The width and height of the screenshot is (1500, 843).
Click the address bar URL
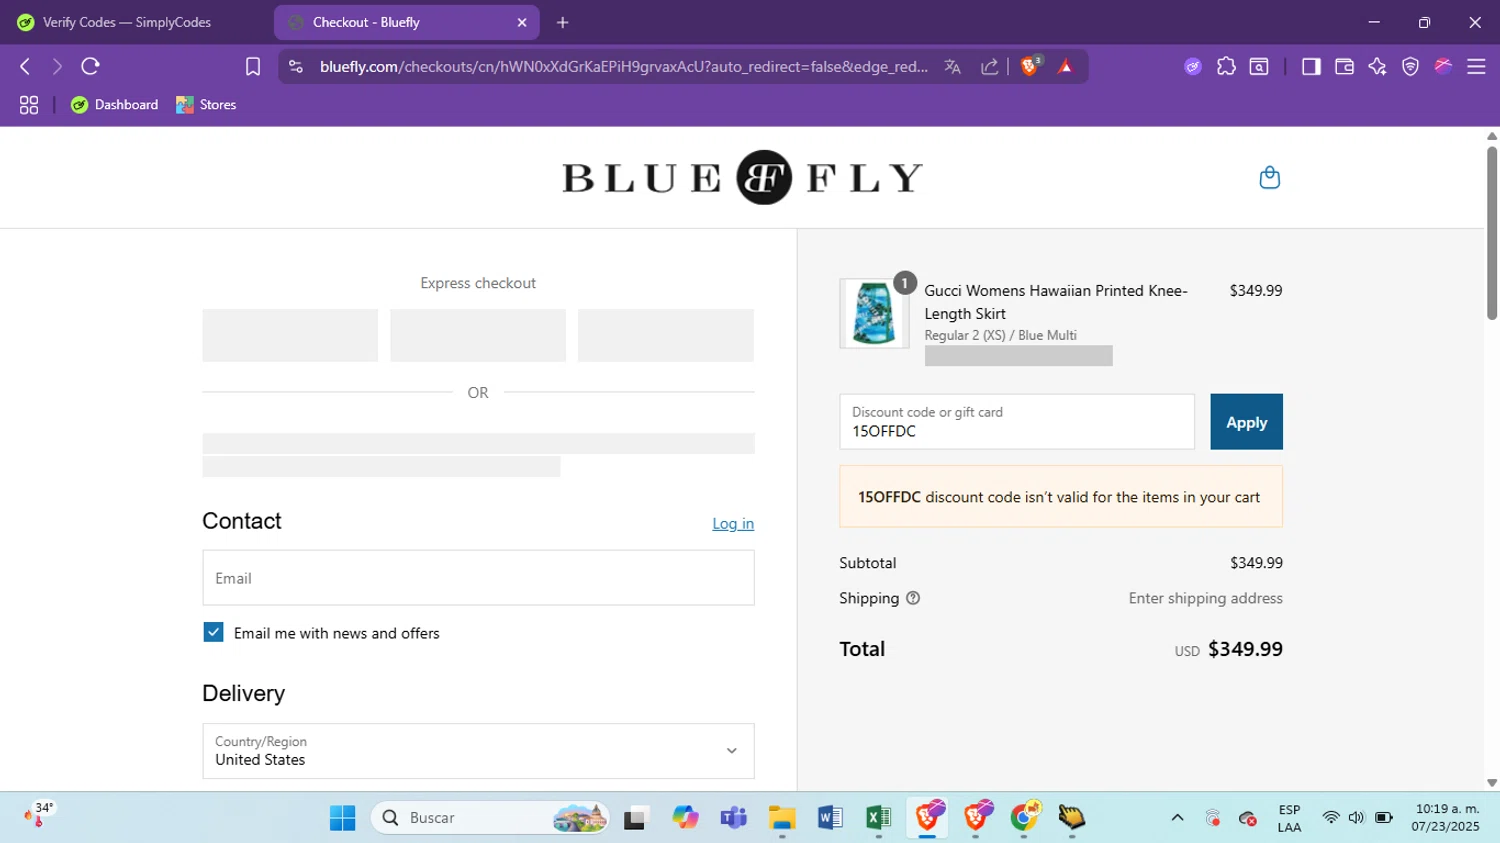point(624,67)
